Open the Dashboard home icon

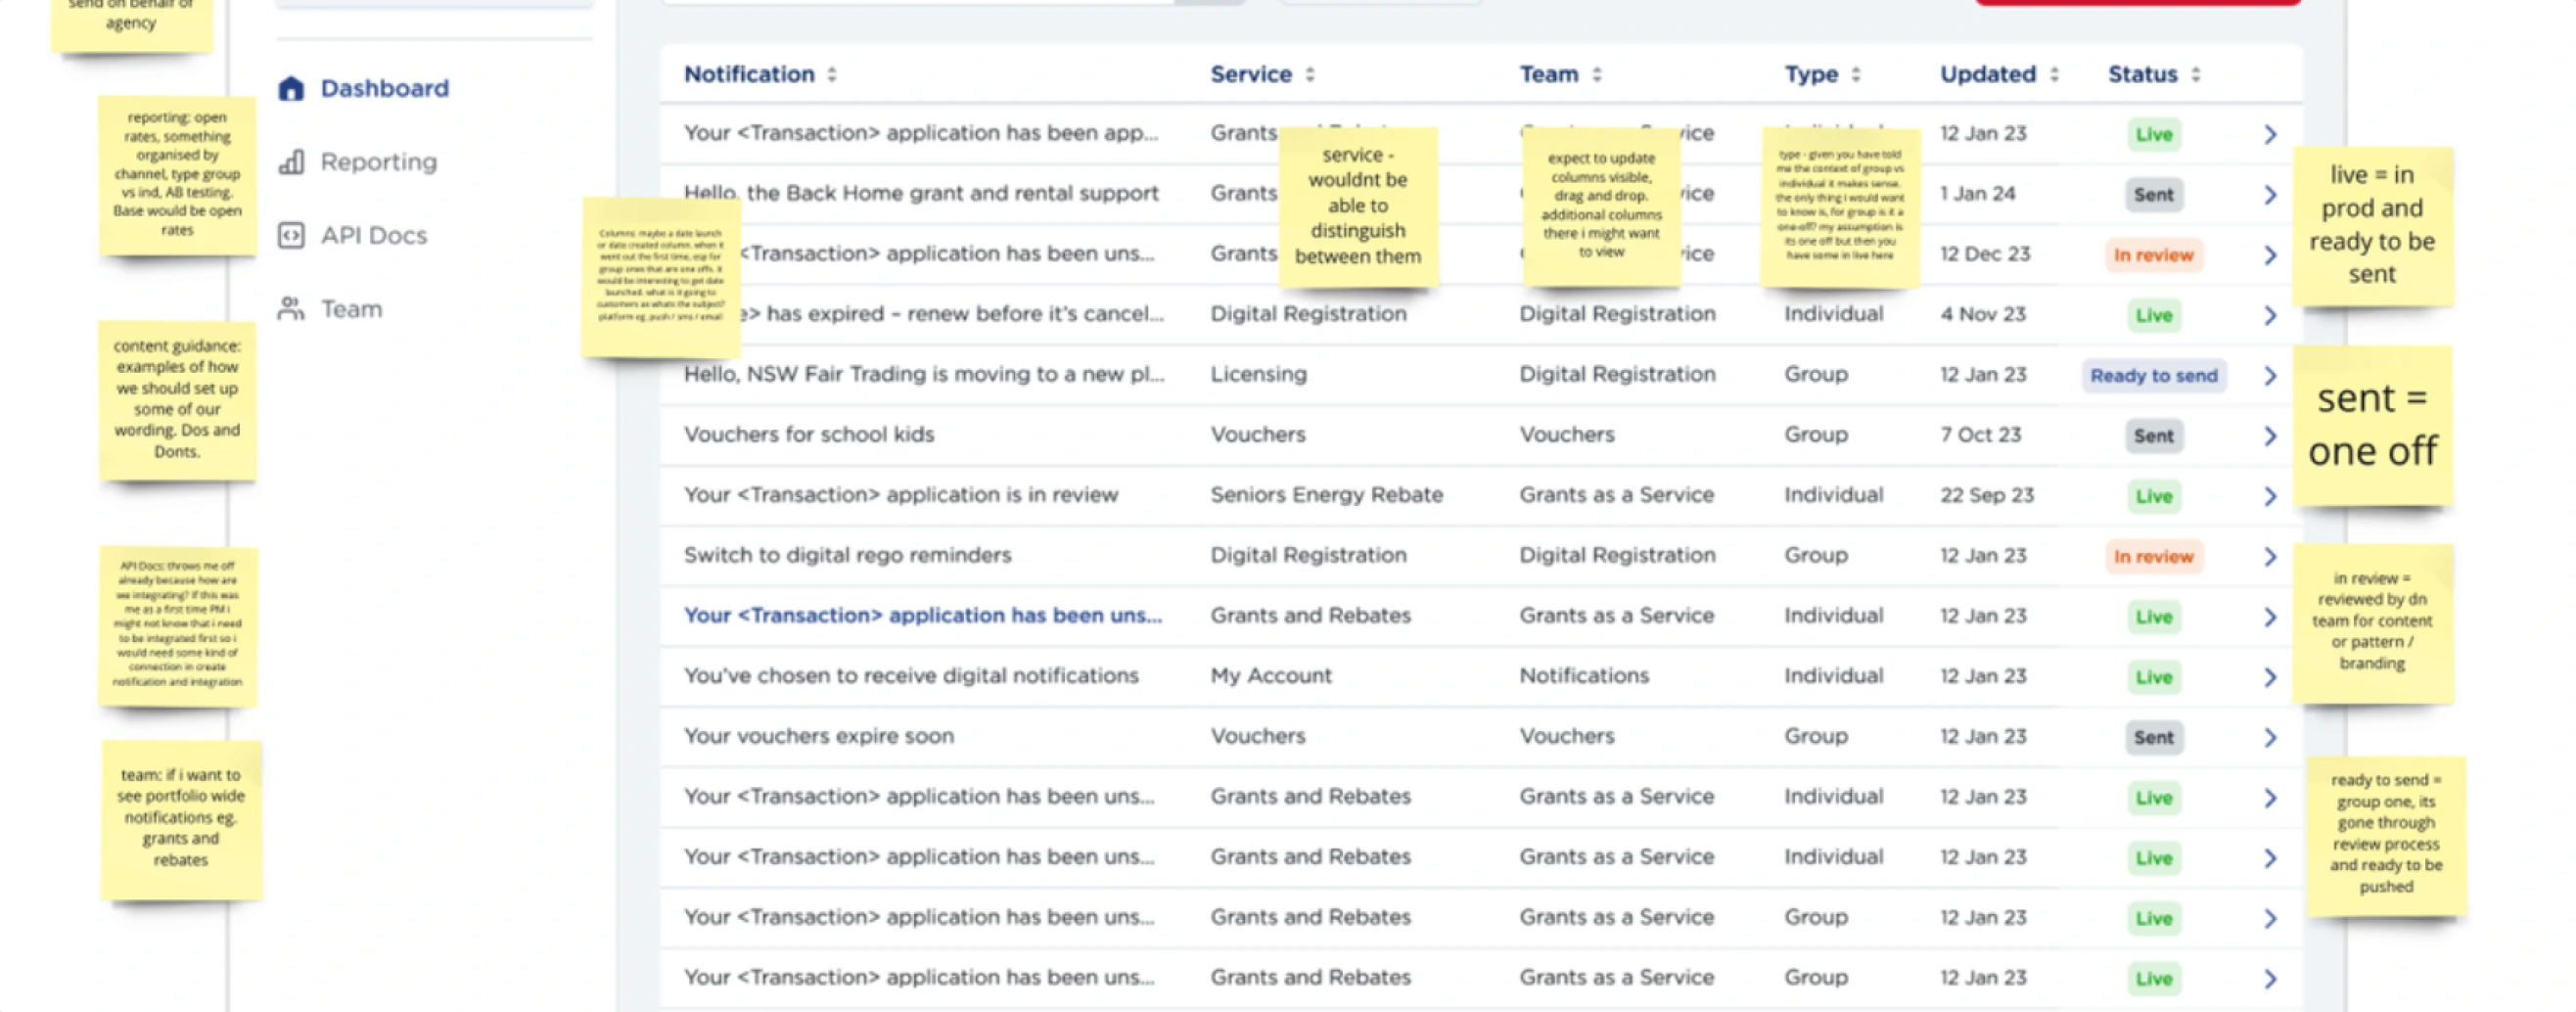(x=291, y=88)
